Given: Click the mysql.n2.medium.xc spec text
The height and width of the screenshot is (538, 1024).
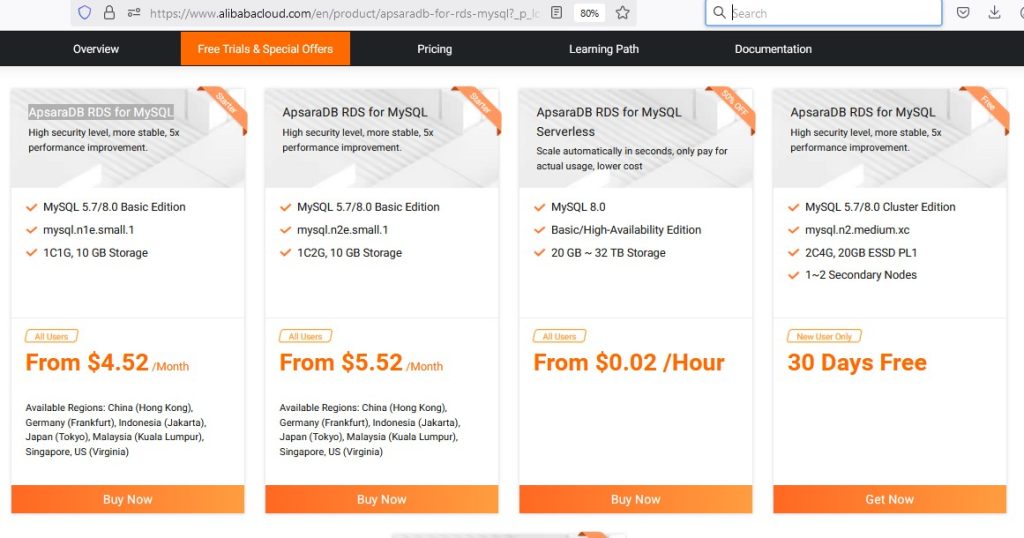Looking at the screenshot, I should point(857,230).
